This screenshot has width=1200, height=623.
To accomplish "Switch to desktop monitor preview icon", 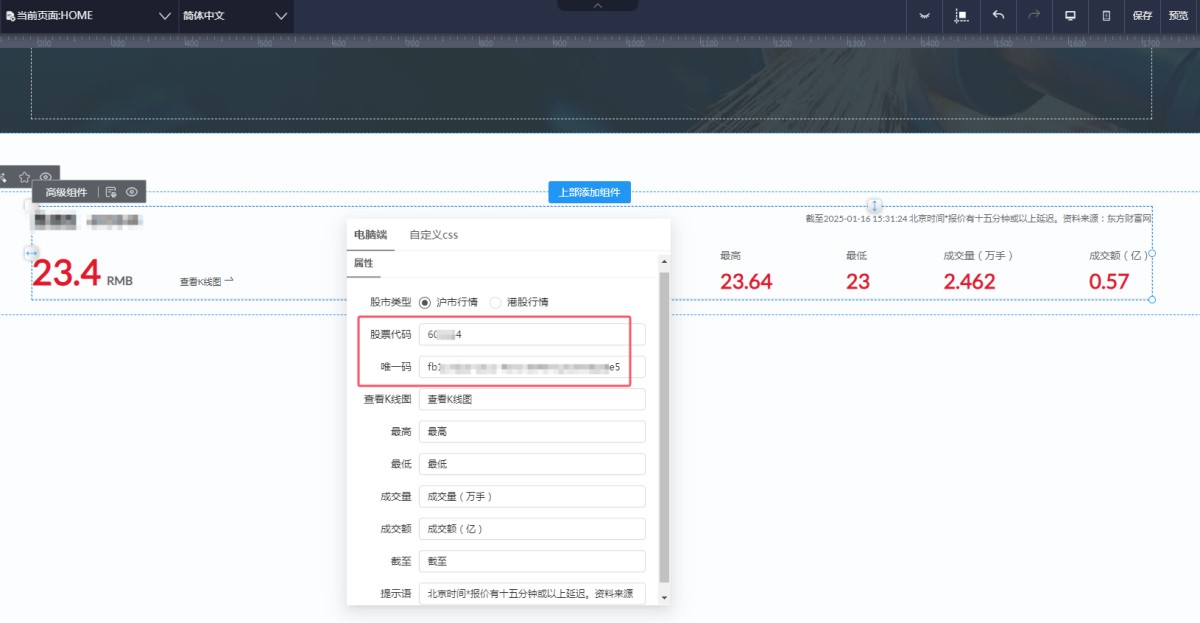I will (1070, 16).
